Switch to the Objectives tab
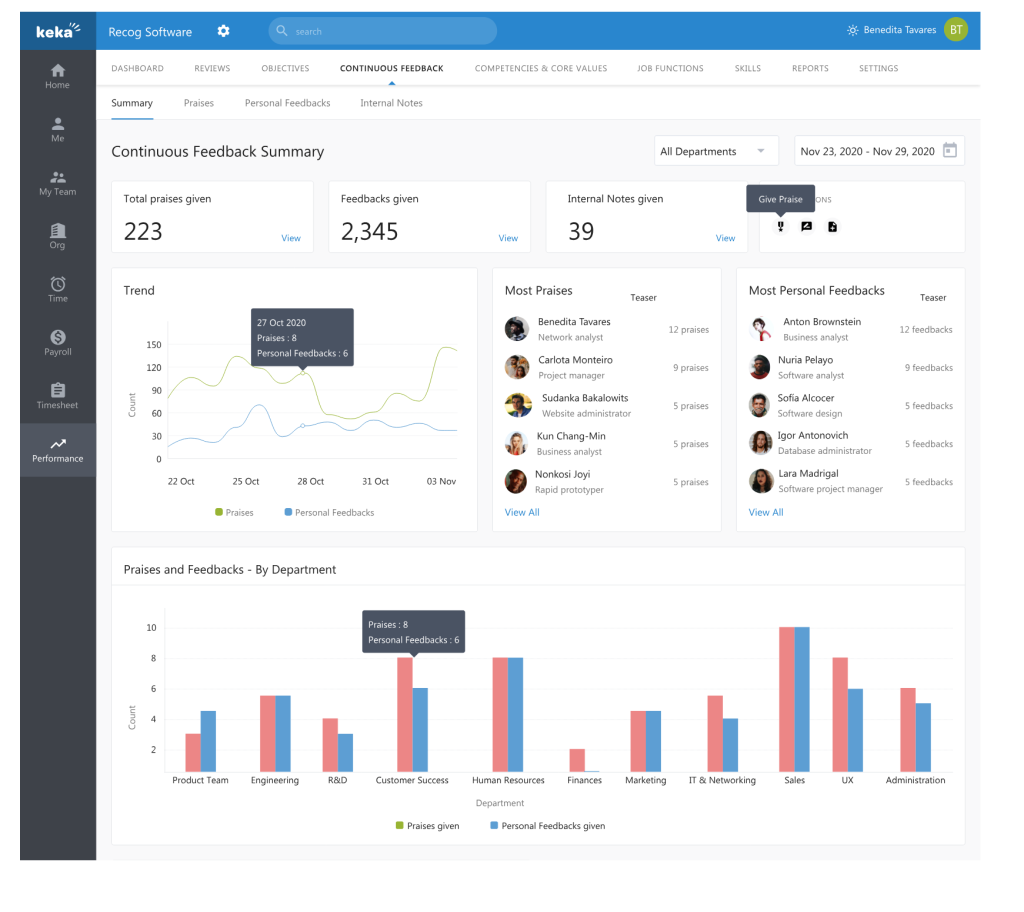 pyautogui.click(x=285, y=68)
